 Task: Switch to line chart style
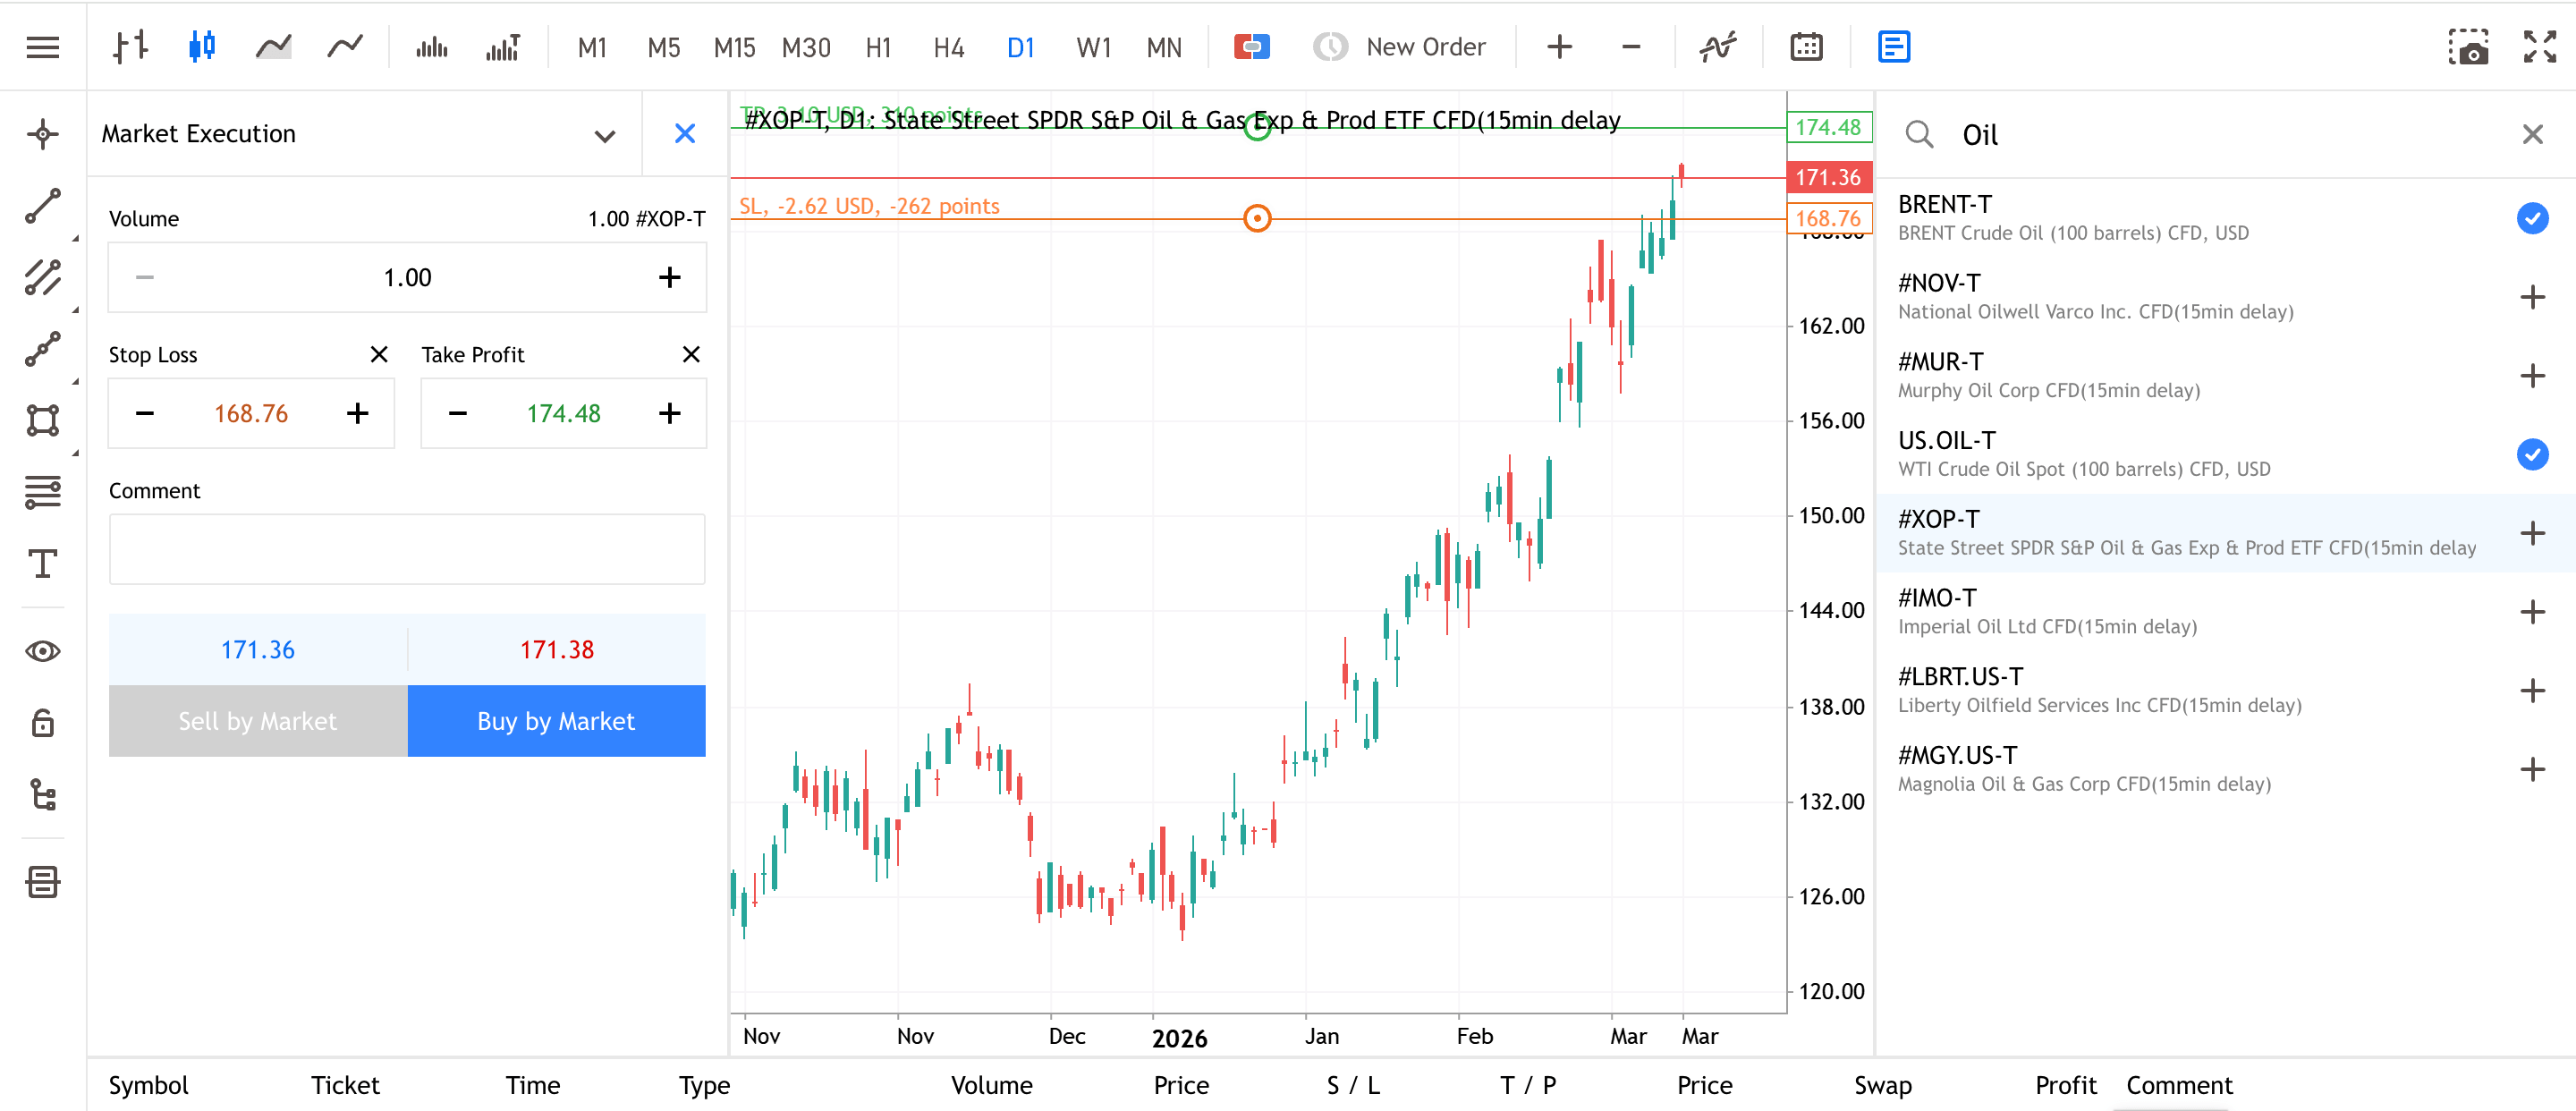[345, 47]
